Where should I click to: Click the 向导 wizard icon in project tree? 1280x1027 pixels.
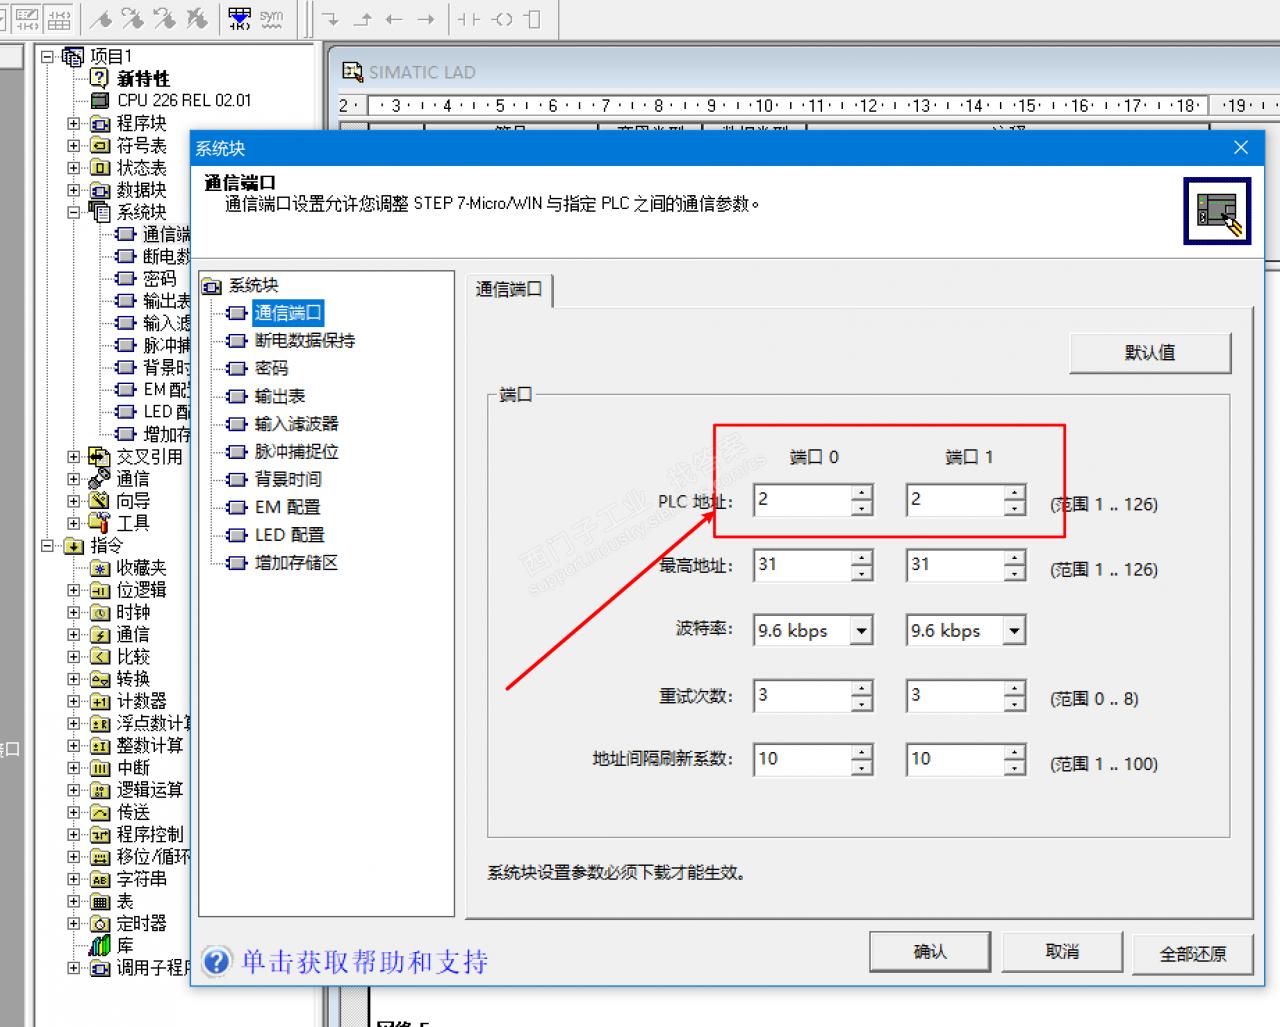(x=99, y=500)
